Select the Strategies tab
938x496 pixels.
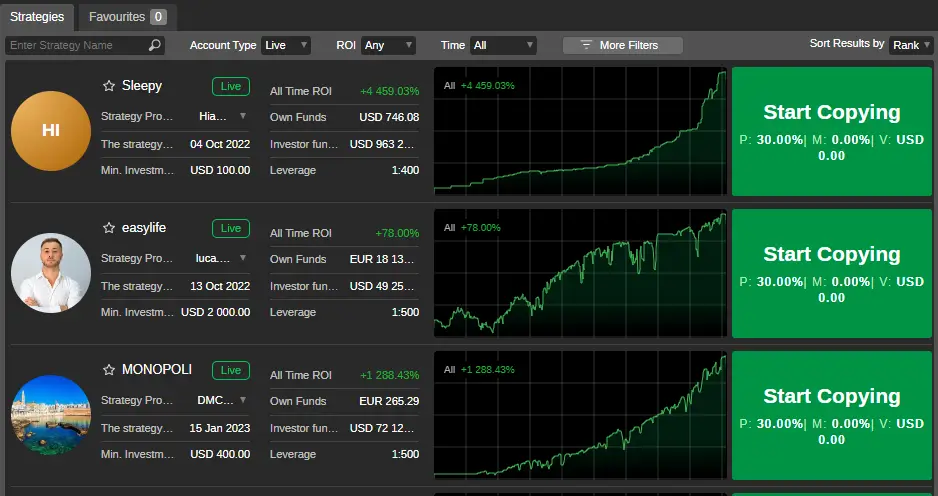[x=37, y=17]
